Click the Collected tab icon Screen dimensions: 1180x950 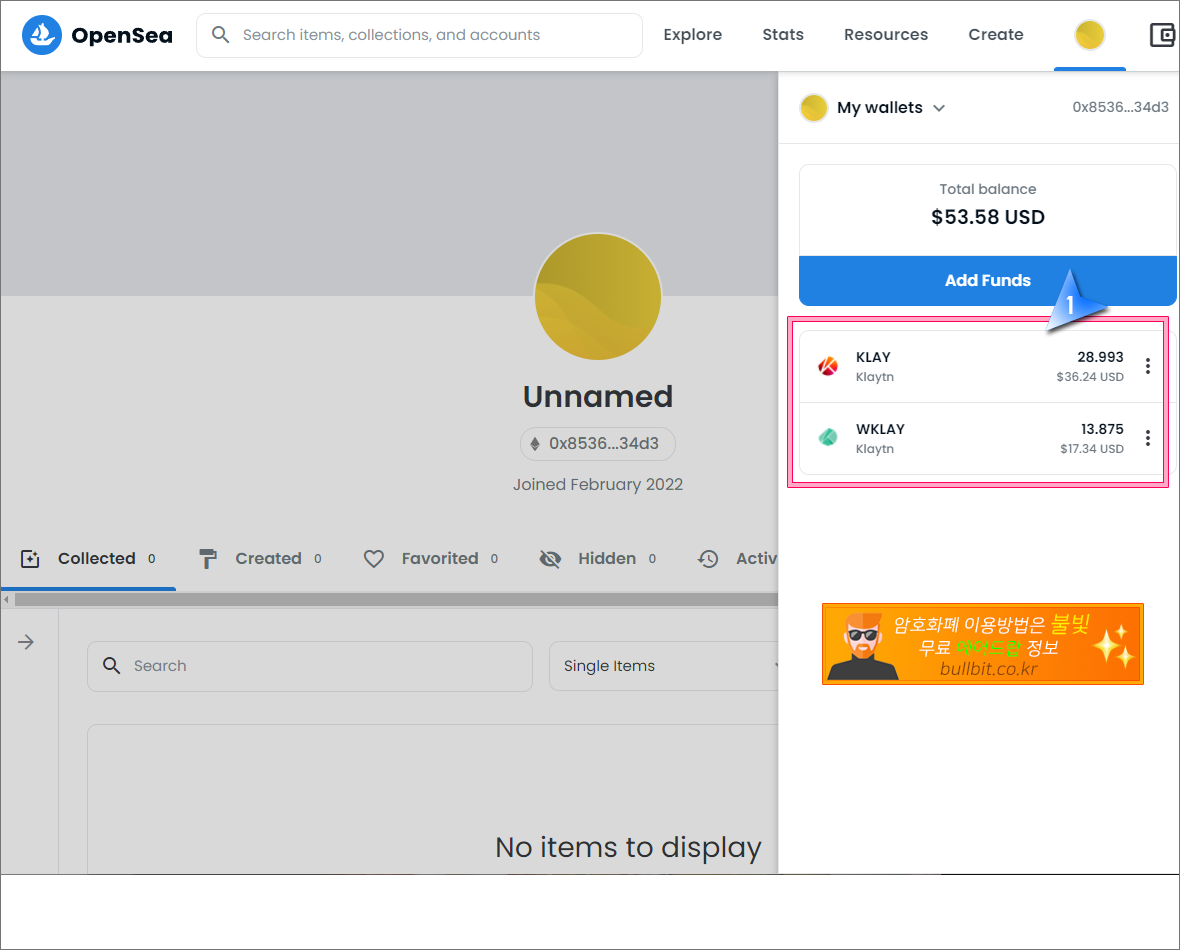(30, 559)
